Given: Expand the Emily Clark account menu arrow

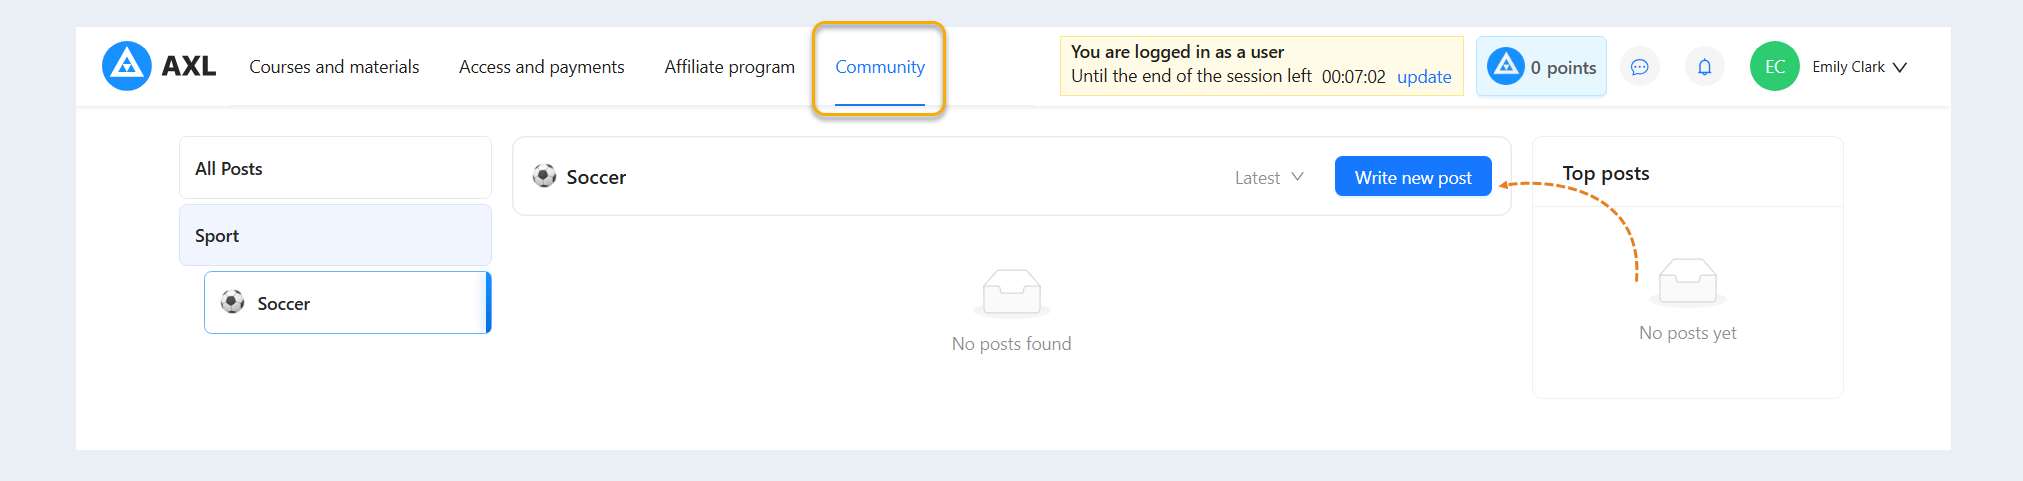Looking at the screenshot, I should [x=1900, y=67].
